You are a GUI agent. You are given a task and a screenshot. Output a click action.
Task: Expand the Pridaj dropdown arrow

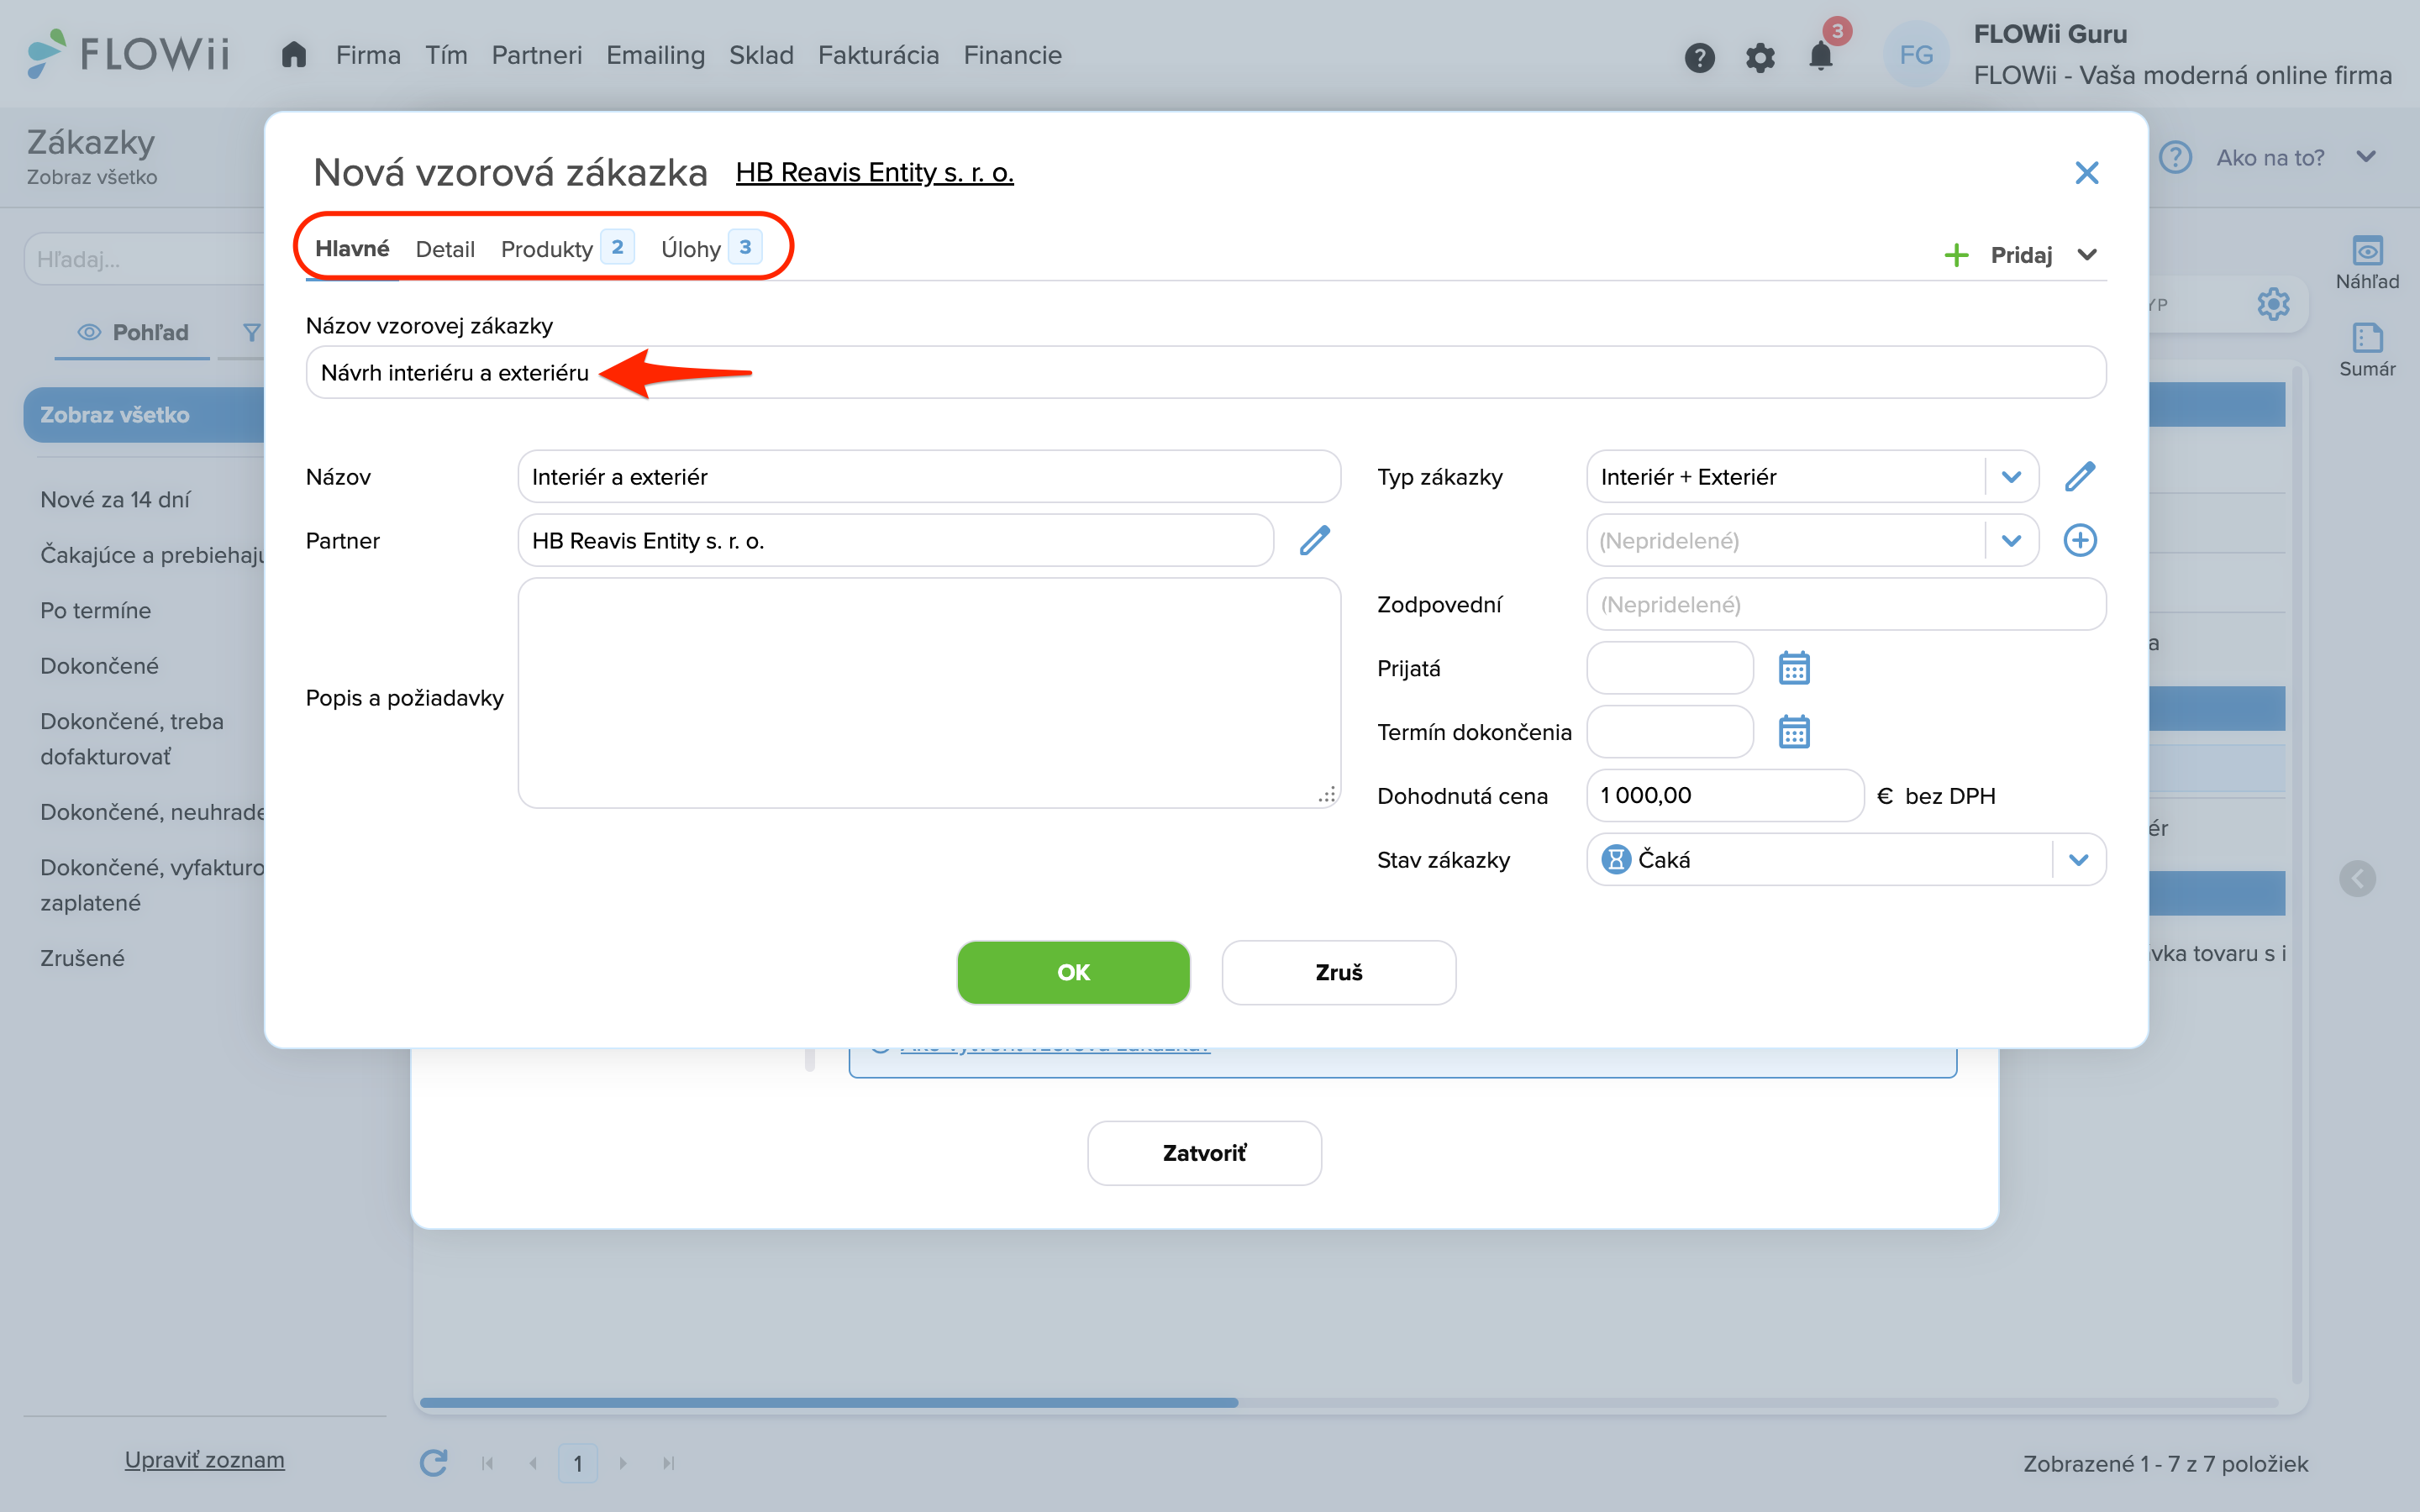click(x=2086, y=255)
